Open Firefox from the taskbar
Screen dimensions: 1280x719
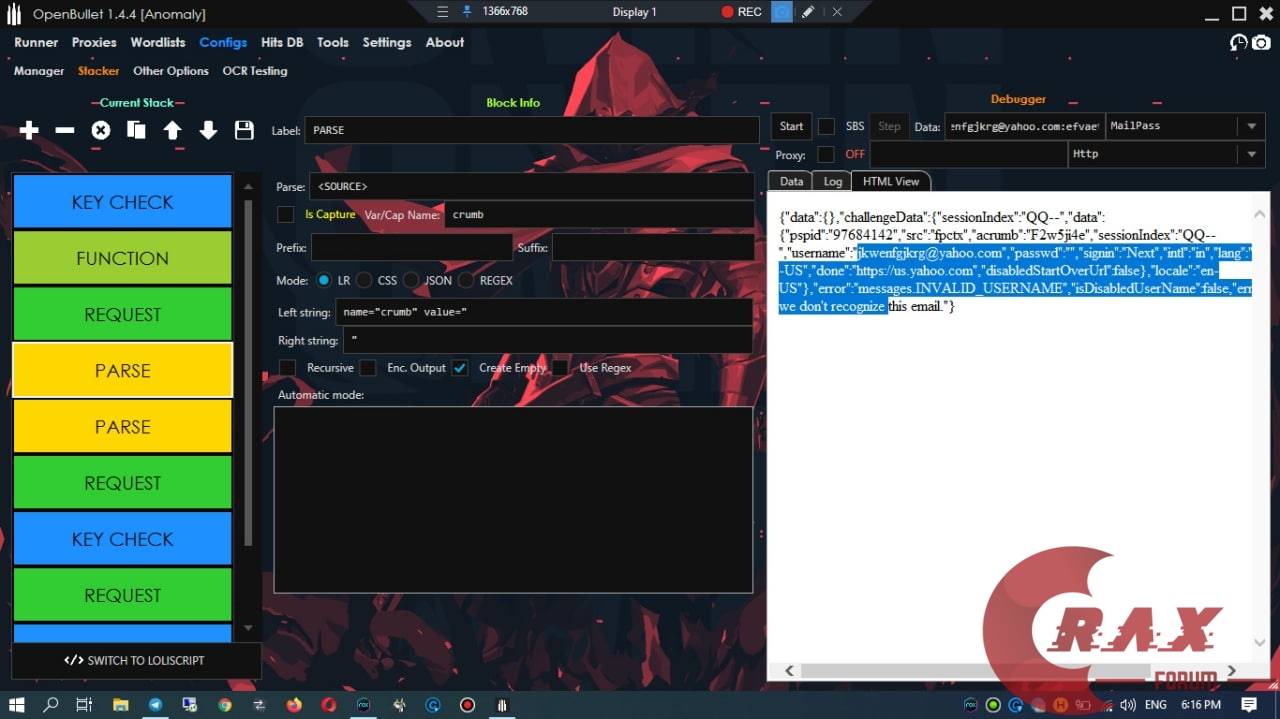294,705
